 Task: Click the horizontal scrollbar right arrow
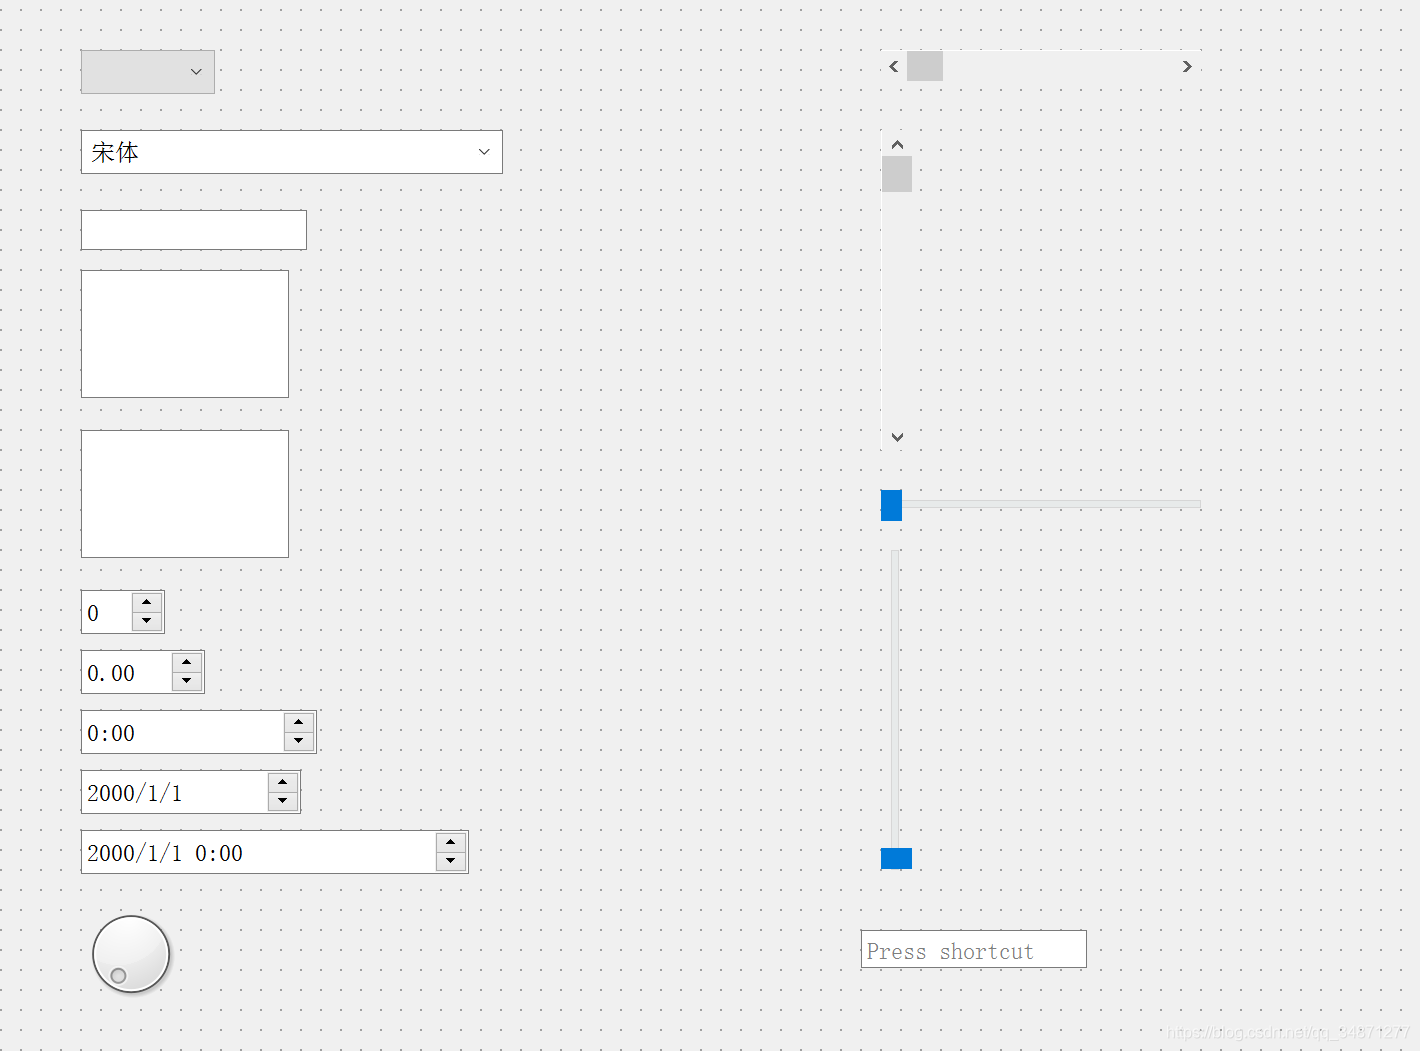[1187, 66]
